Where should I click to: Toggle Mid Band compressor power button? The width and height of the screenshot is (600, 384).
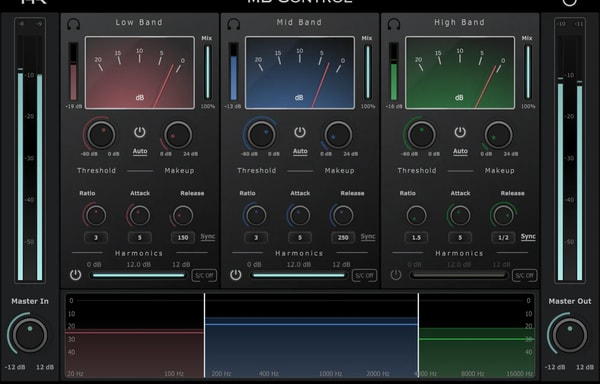point(300,132)
